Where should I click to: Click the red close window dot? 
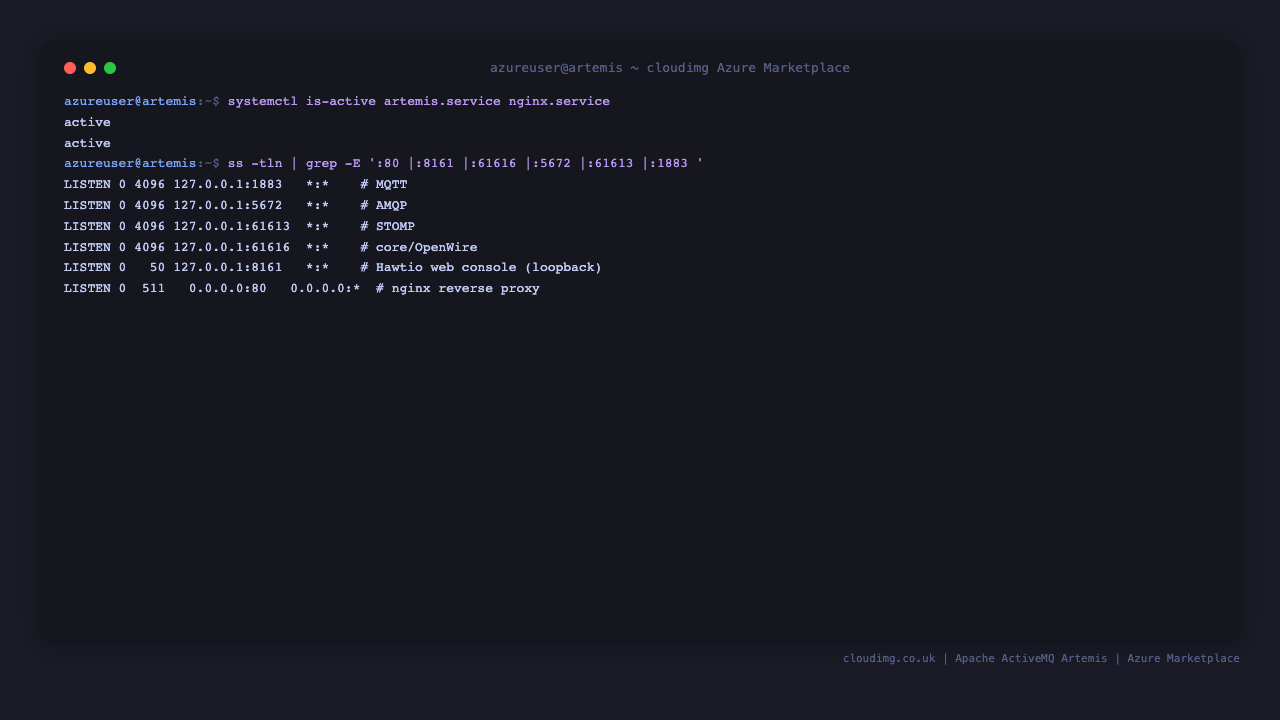(x=70, y=68)
